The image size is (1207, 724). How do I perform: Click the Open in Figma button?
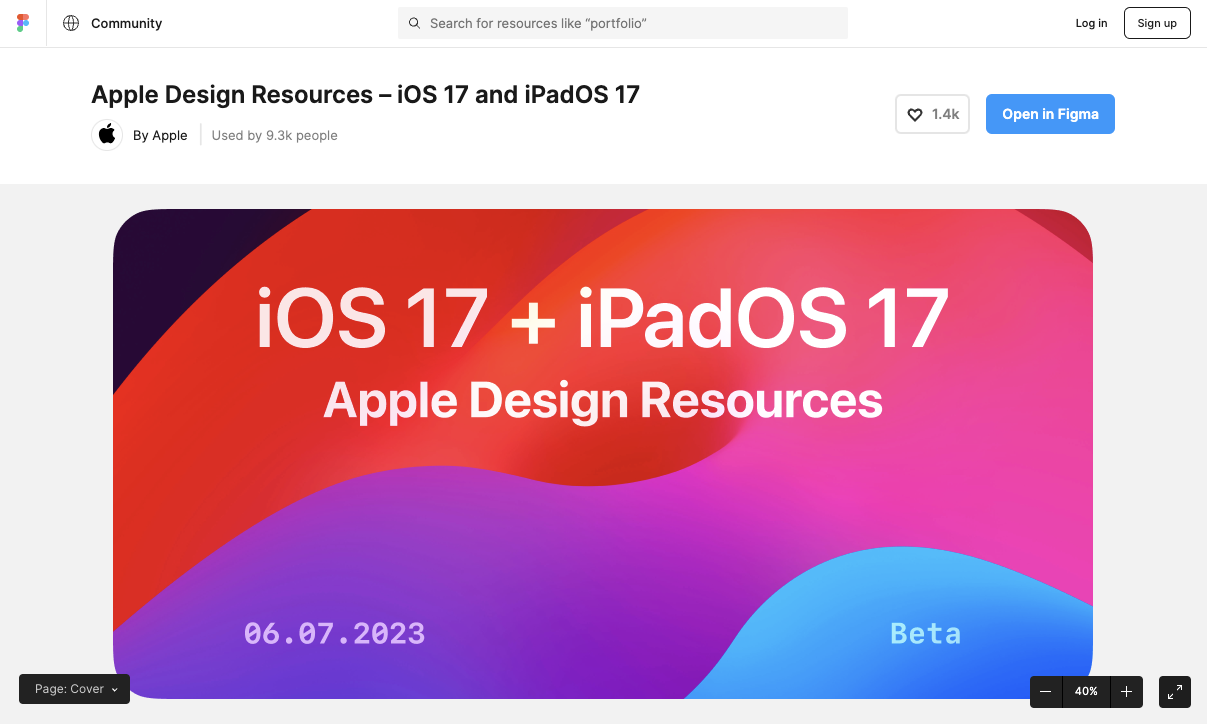point(1050,114)
